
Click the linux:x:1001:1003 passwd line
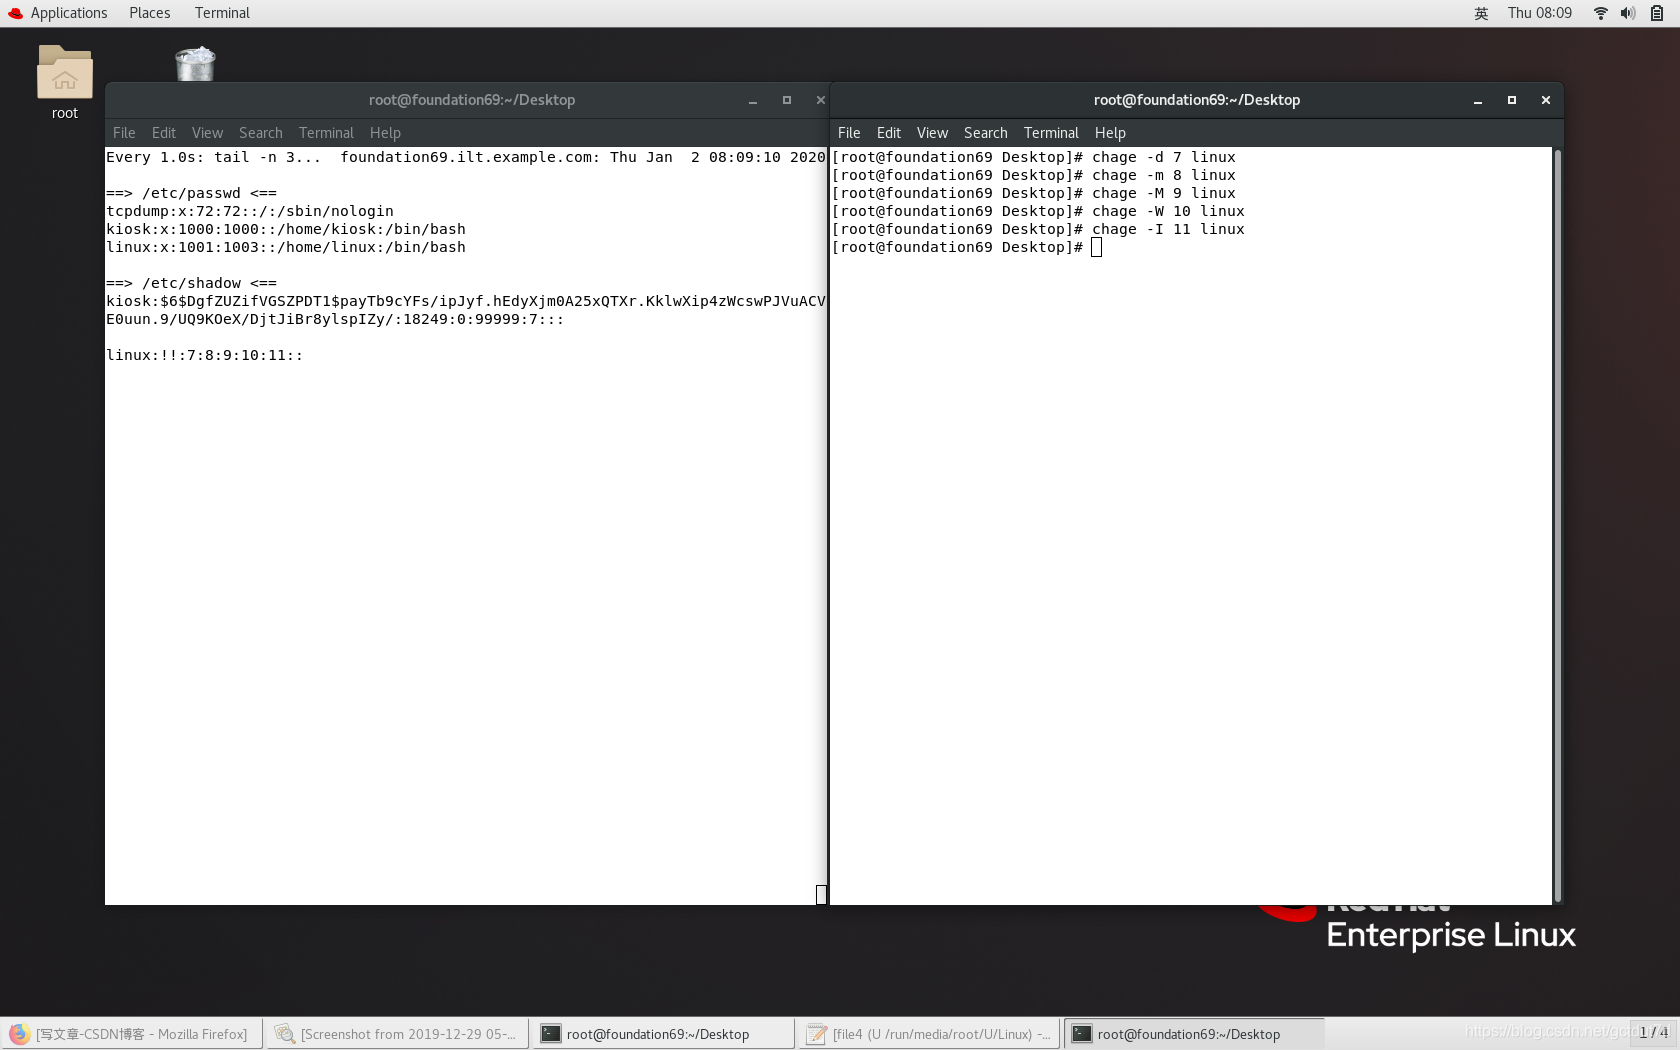pyautogui.click(x=286, y=247)
